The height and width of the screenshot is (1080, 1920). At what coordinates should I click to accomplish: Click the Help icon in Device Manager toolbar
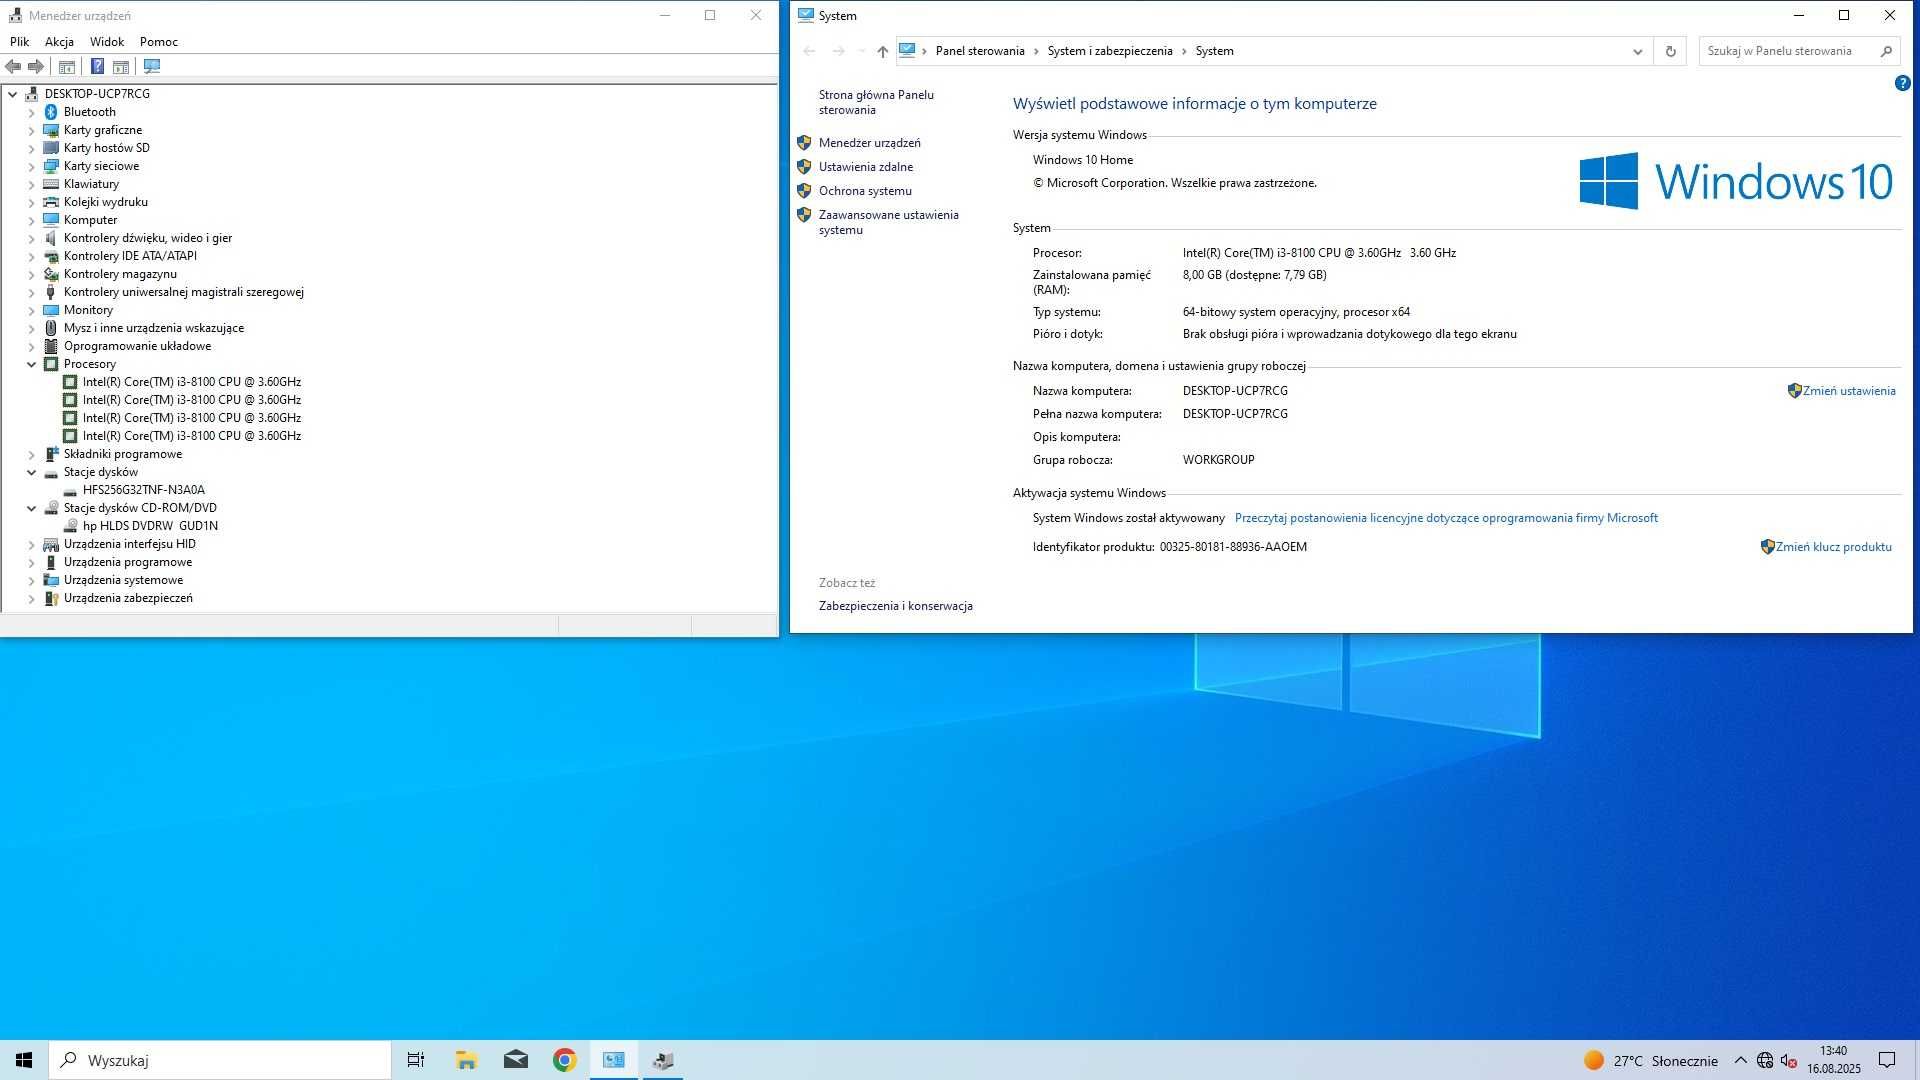coord(97,67)
